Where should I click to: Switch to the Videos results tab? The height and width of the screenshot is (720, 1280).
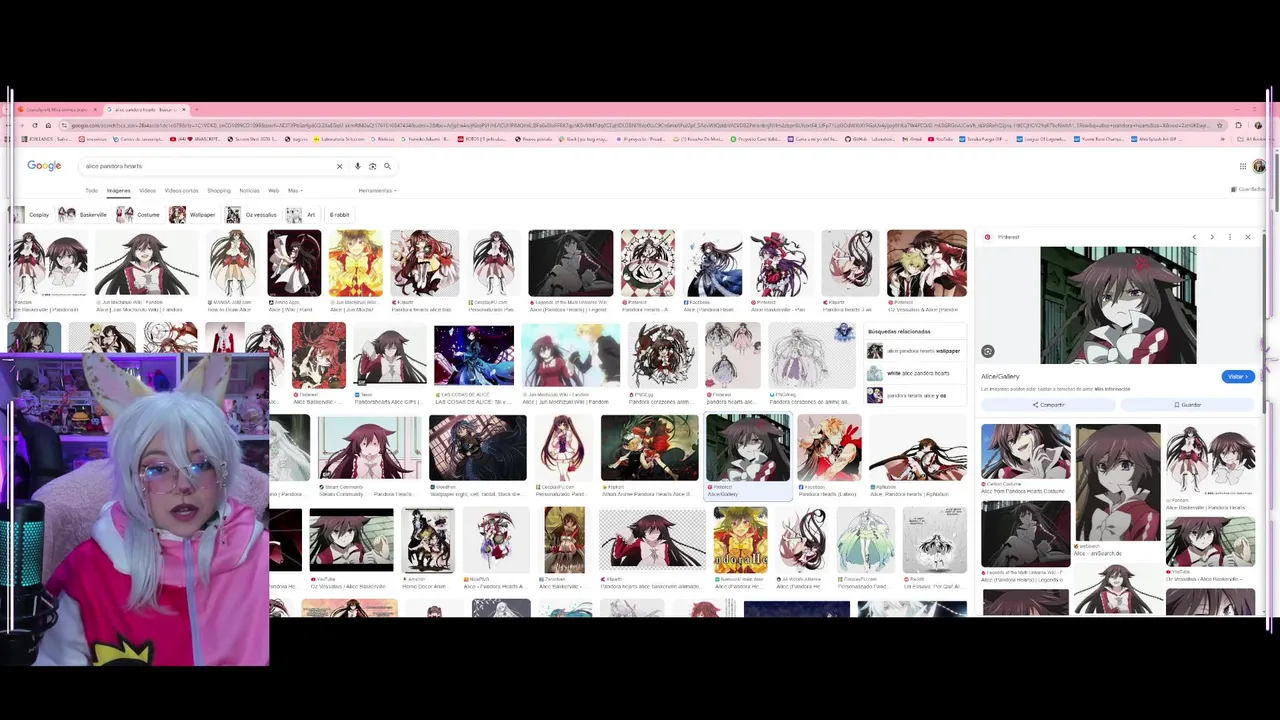click(147, 190)
